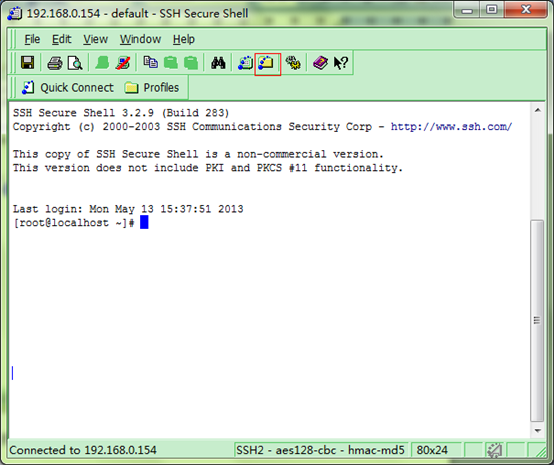Click the 'non-commercial version' text line
Screen dimensions: 554x465
[198, 154]
